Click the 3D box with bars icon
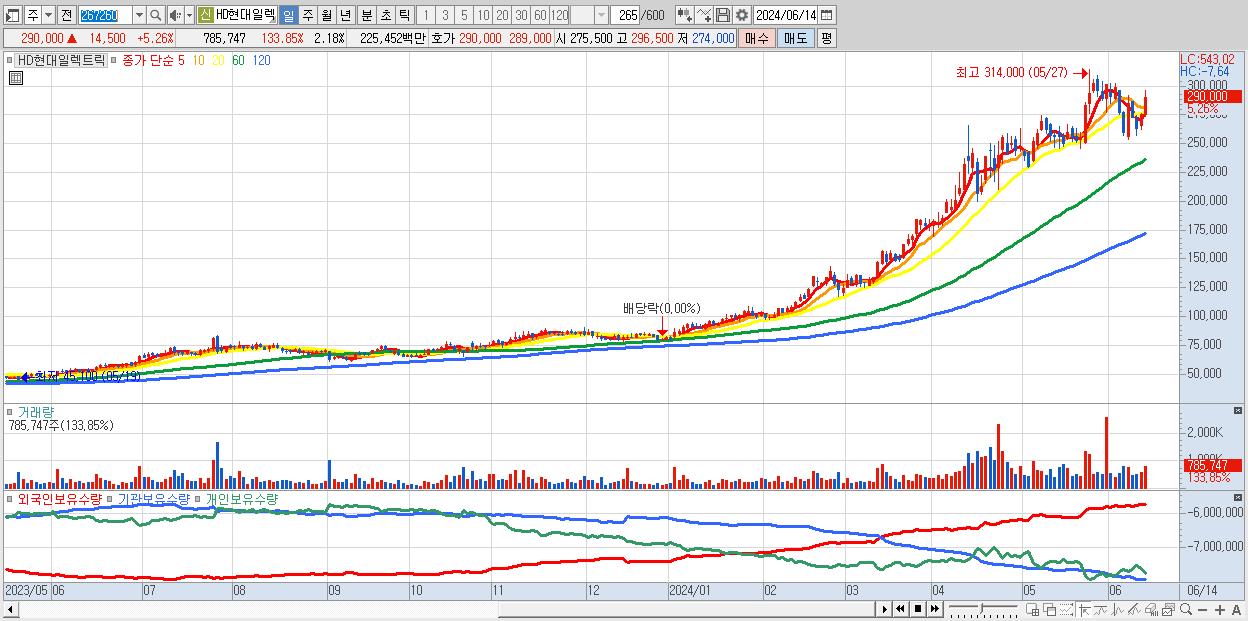Viewport: 1248px width, 621px height. tap(1151, 610)
